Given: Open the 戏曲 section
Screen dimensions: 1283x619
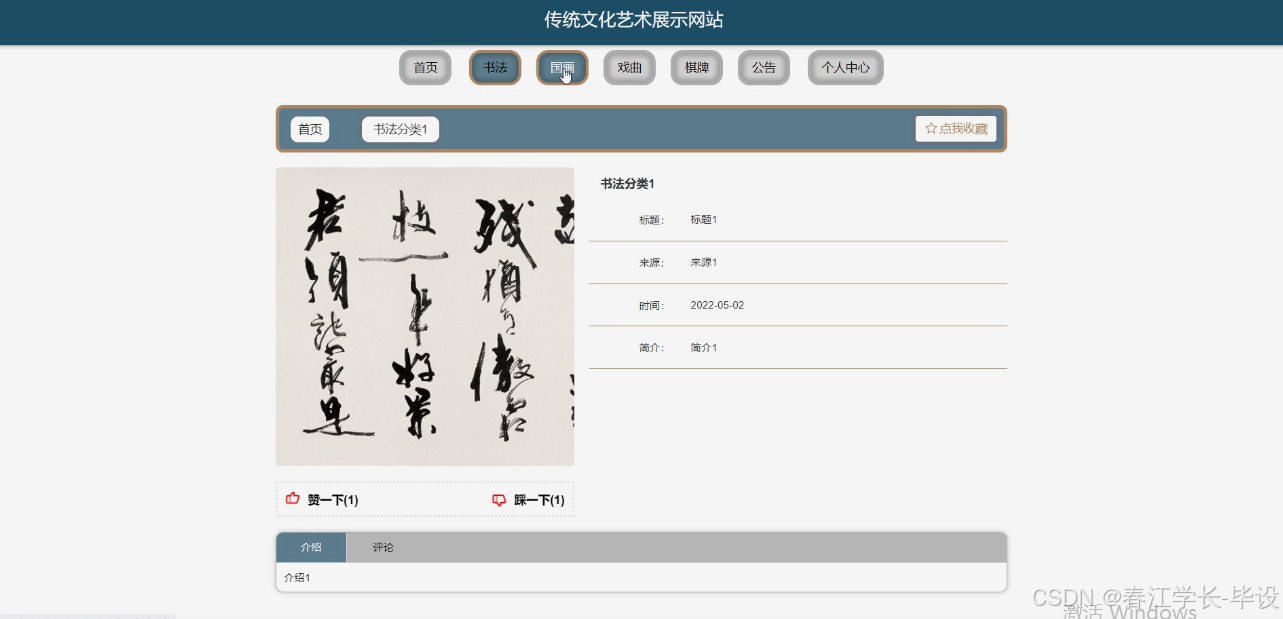Looking at the screenshot, I should tap(629, 68).
